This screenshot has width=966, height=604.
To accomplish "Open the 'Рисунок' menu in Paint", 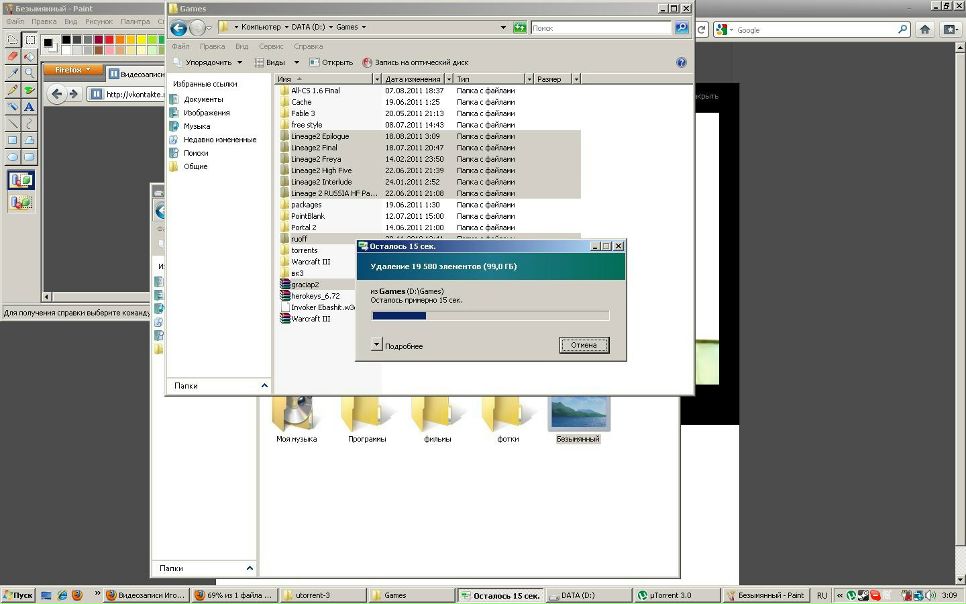I will [x=99, y=21].
